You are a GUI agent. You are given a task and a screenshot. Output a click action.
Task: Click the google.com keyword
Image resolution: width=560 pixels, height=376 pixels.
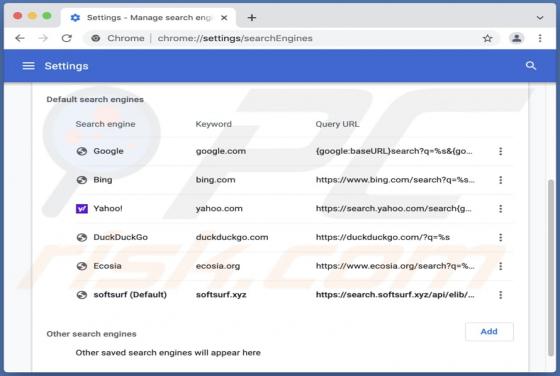pos(221,151)
